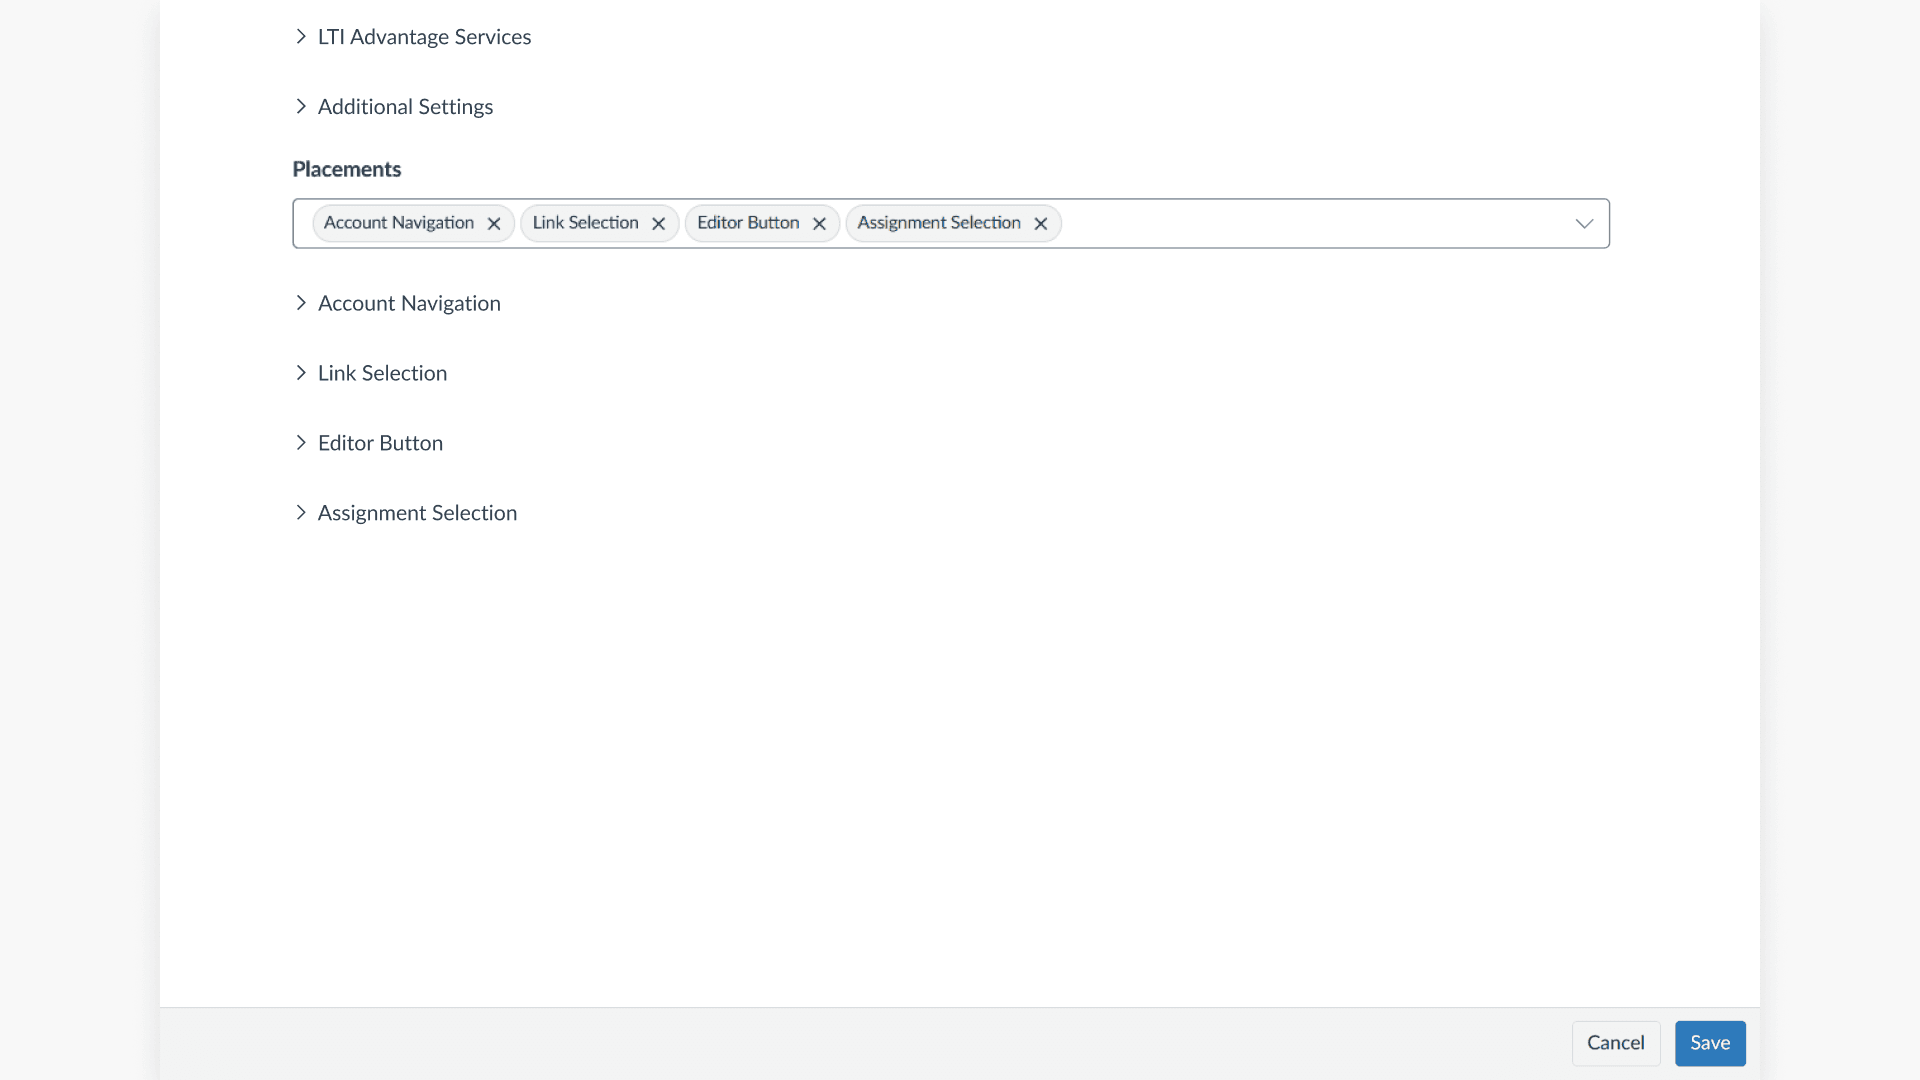Click Assignment Selection section label
Viewport: 1920px width, 1080px height.
tap(417, 513)
